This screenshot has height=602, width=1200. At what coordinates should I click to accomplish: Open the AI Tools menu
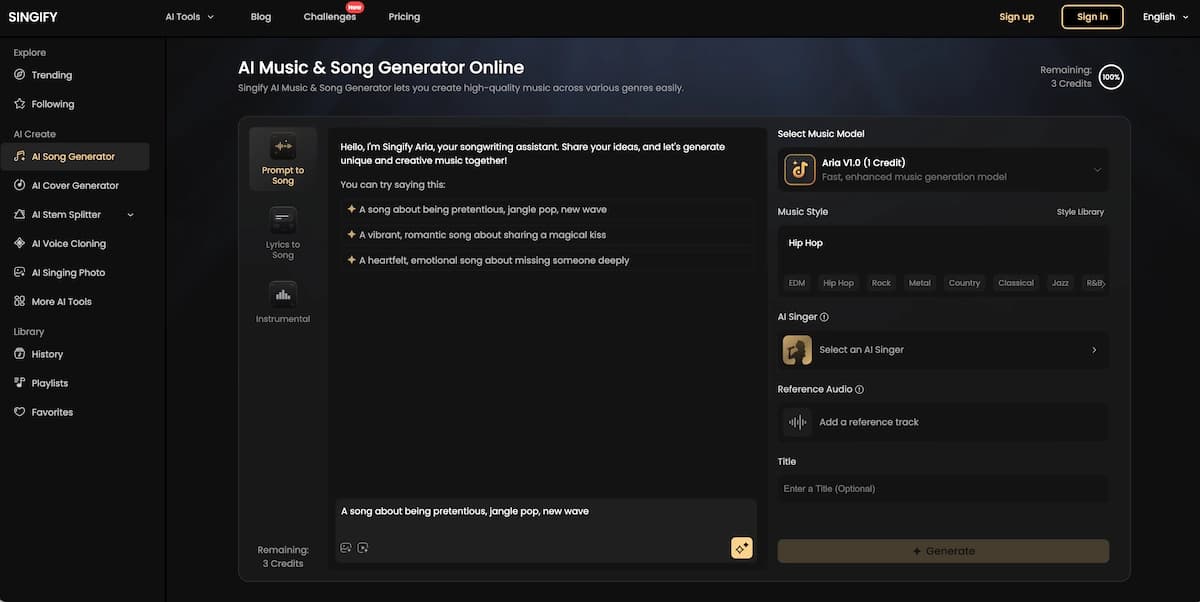tap(190, 17)
